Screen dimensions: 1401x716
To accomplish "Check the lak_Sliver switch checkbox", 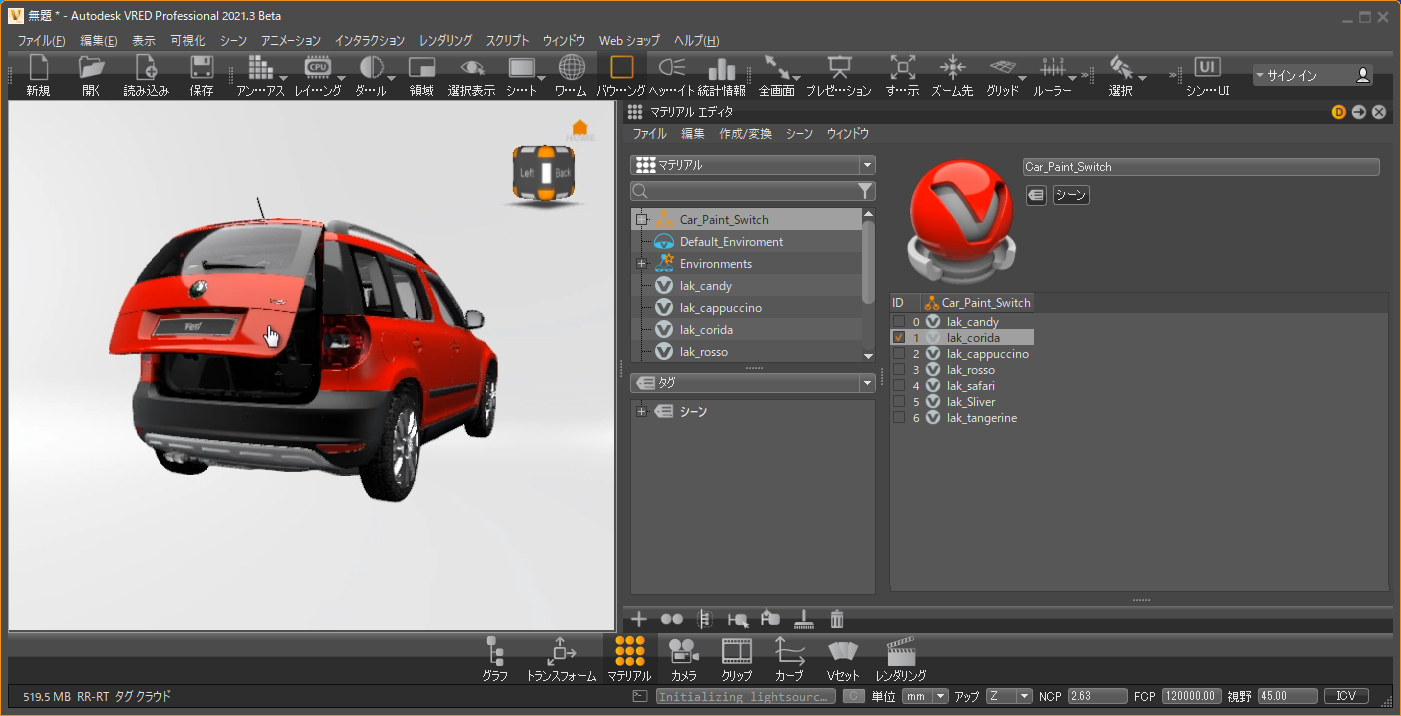I will tap(899, 402).
